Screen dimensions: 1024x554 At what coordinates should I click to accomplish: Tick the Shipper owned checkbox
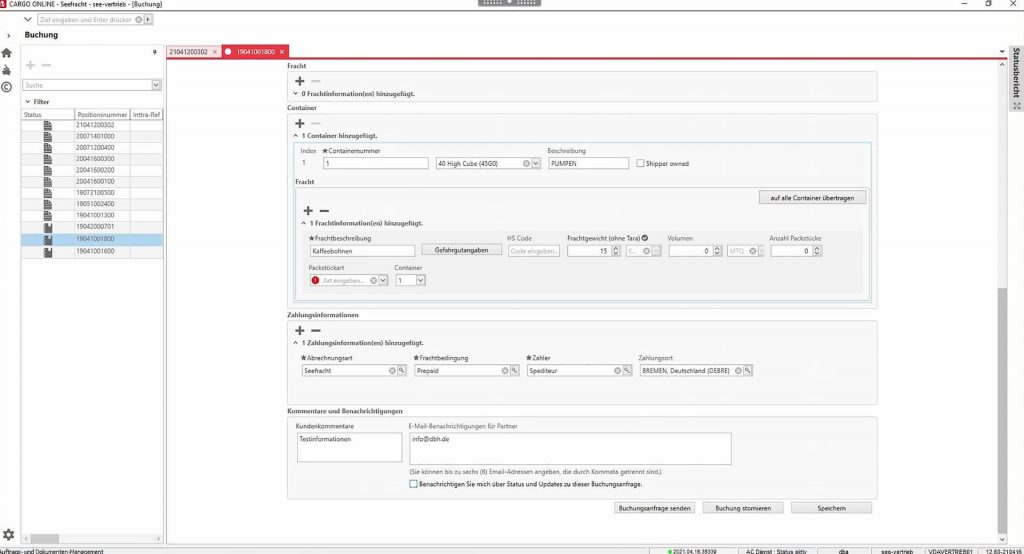coord(640,163)
